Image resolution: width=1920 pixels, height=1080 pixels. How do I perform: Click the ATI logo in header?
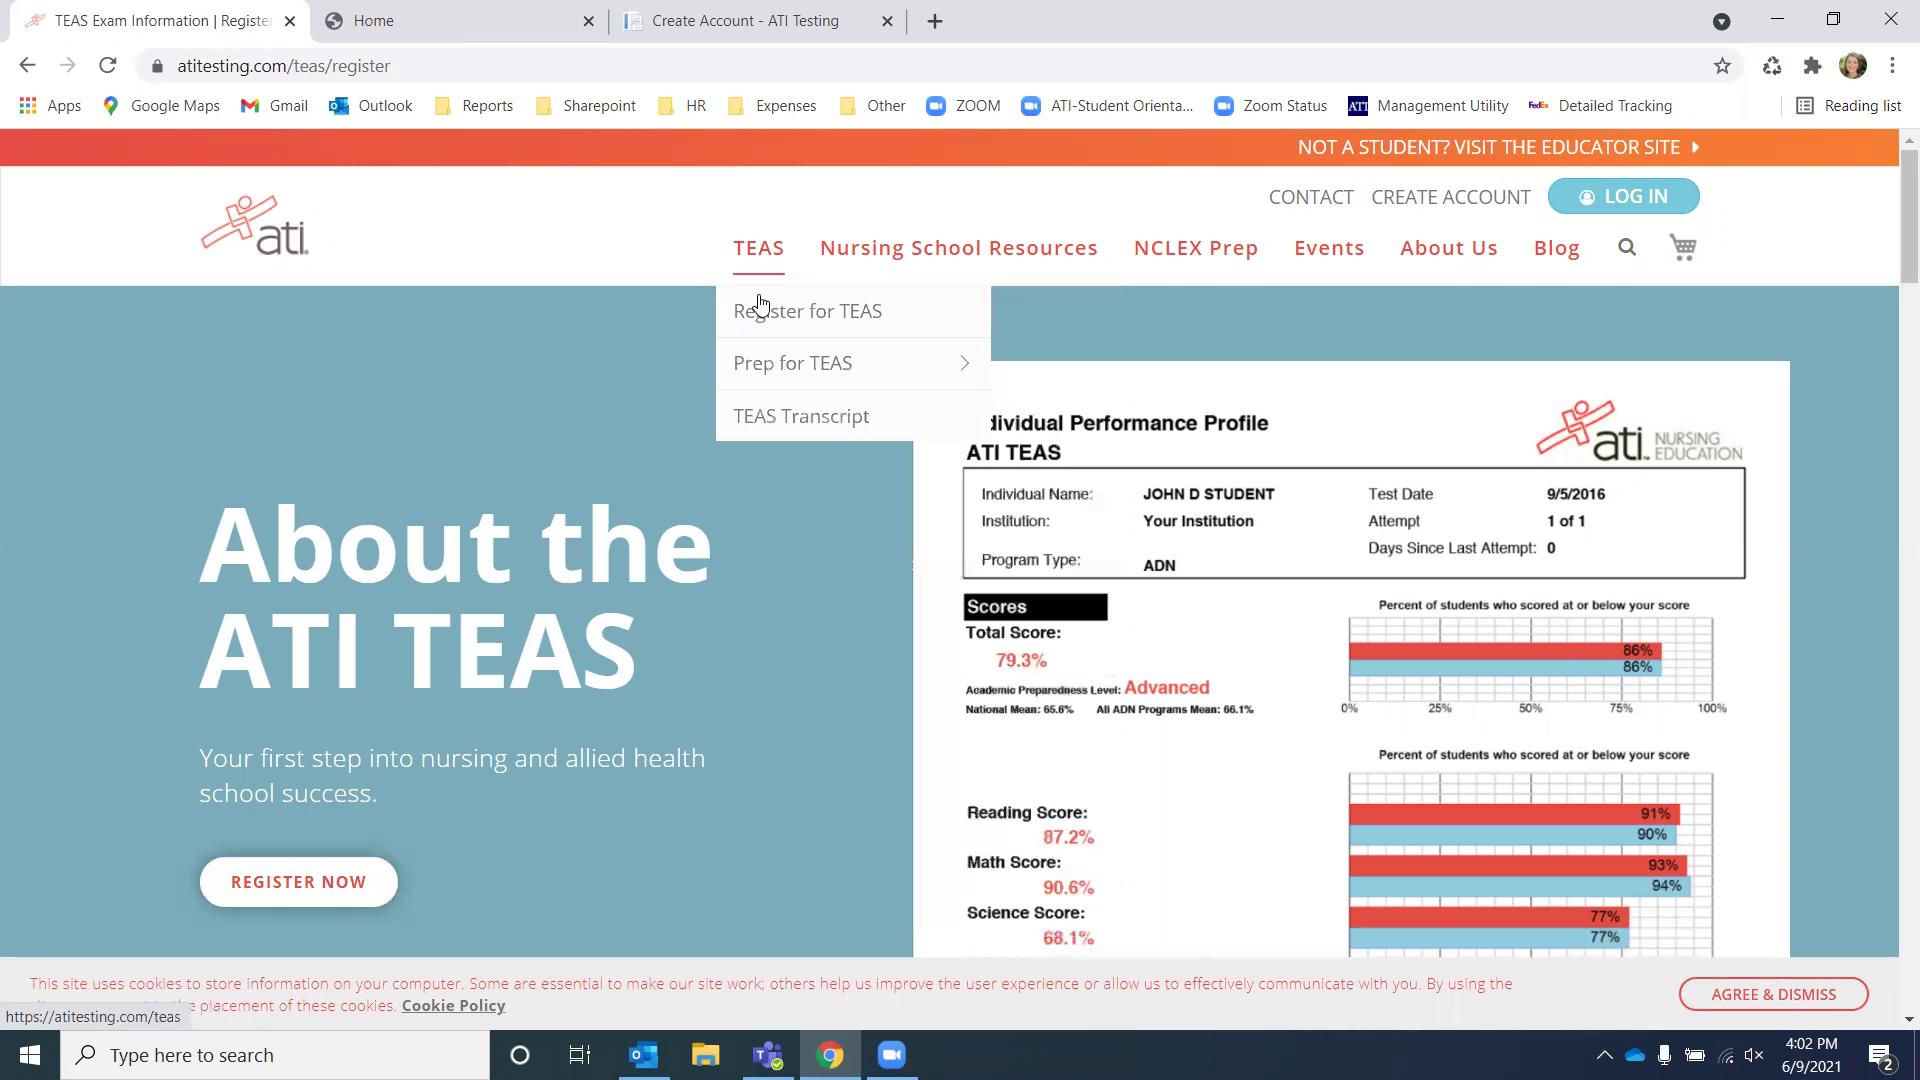[x=255, y=226]
